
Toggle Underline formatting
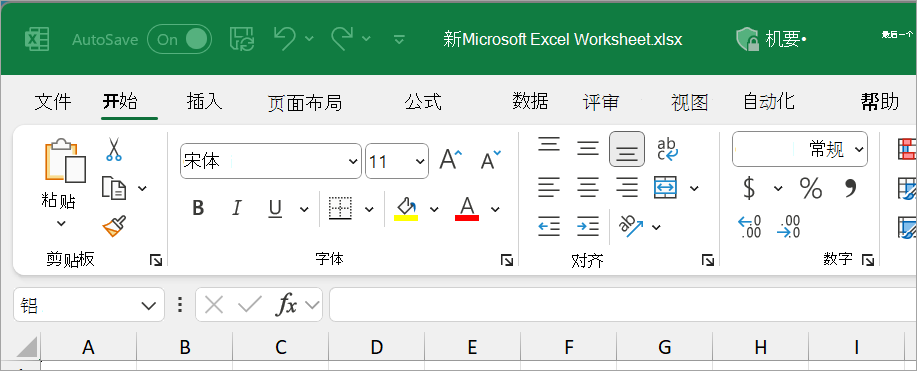click(275, 208)
